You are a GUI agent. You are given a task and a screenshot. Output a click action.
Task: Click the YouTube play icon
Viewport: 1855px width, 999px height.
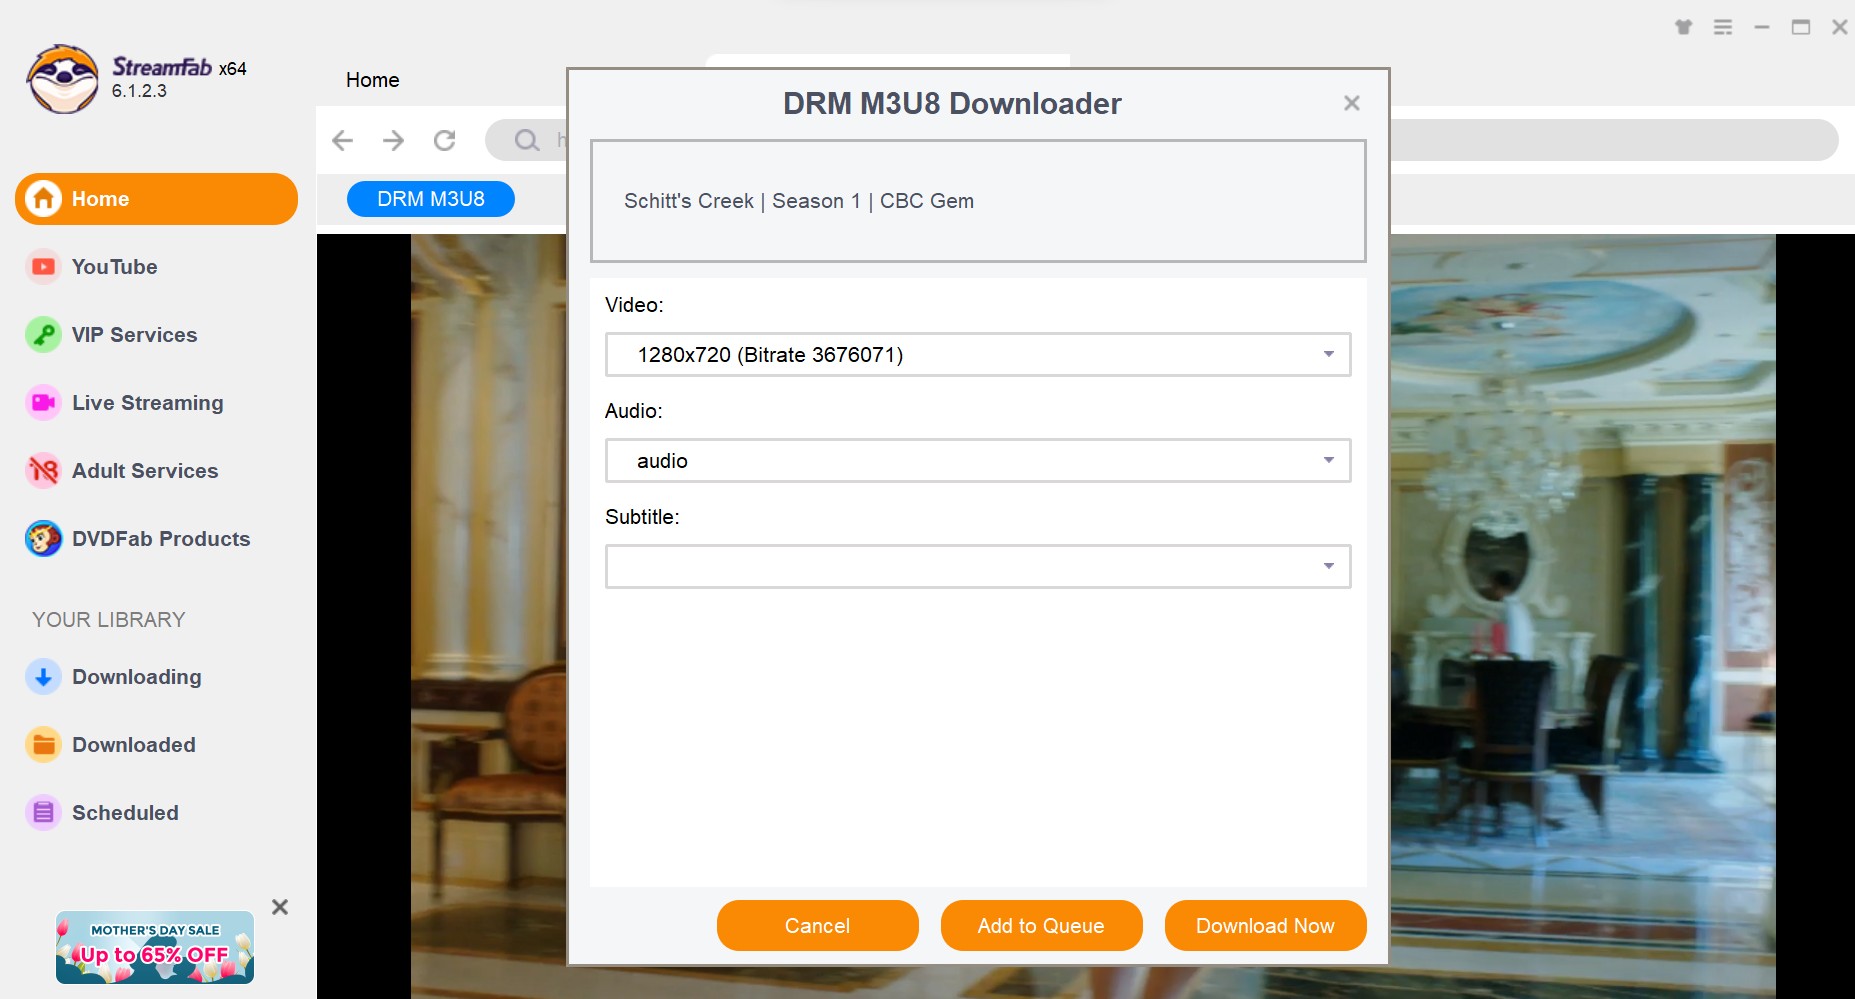[x=43, y=267]
